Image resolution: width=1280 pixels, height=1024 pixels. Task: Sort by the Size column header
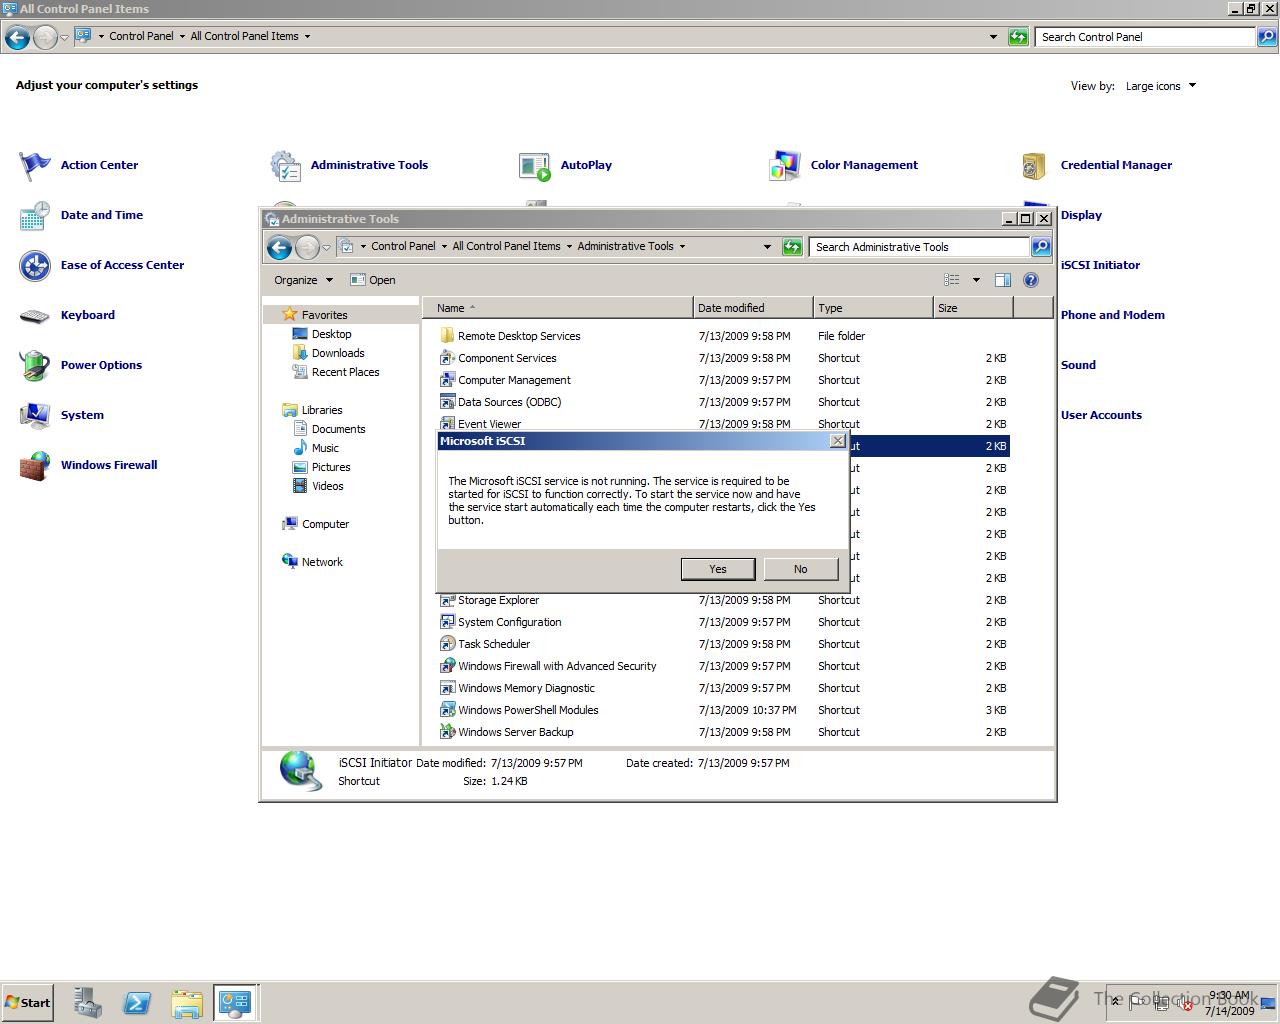pyautogui.click(x=973, y=308)
